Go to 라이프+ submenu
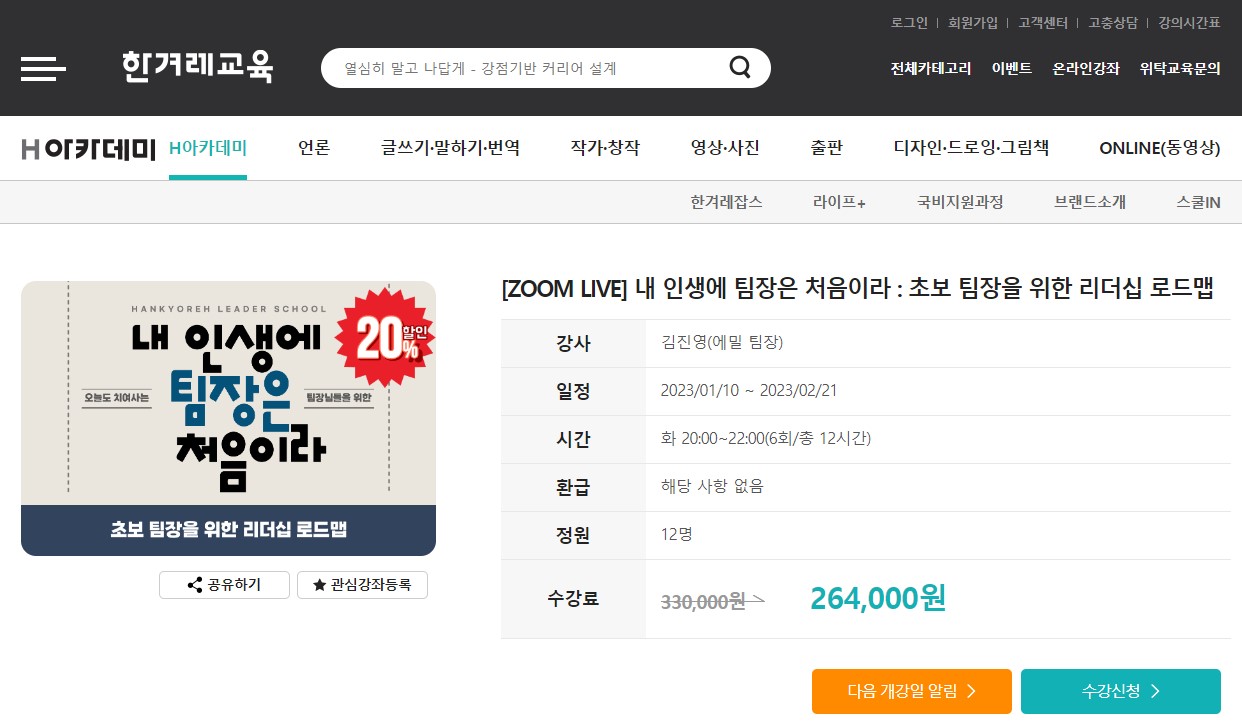Viewport: 1242px width, 726px height. pos(839,202)
